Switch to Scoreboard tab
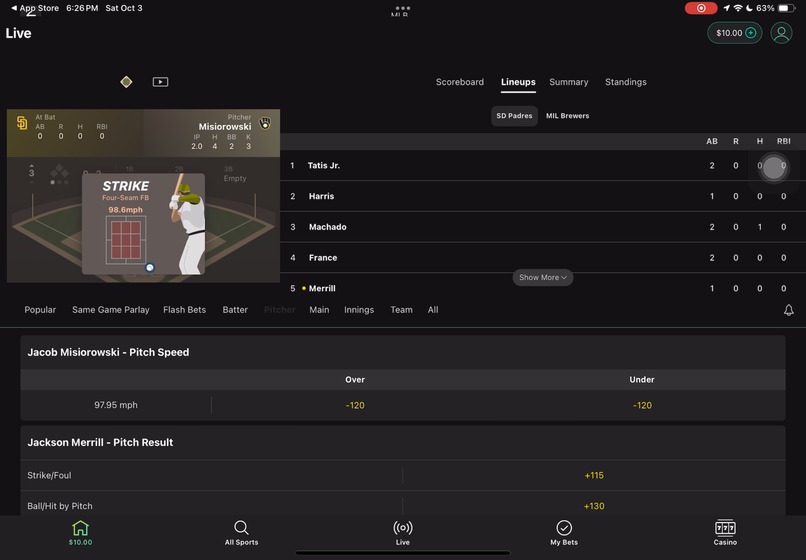Image resolution: width=806 pixels, height=560 pixels. (460, 82)
